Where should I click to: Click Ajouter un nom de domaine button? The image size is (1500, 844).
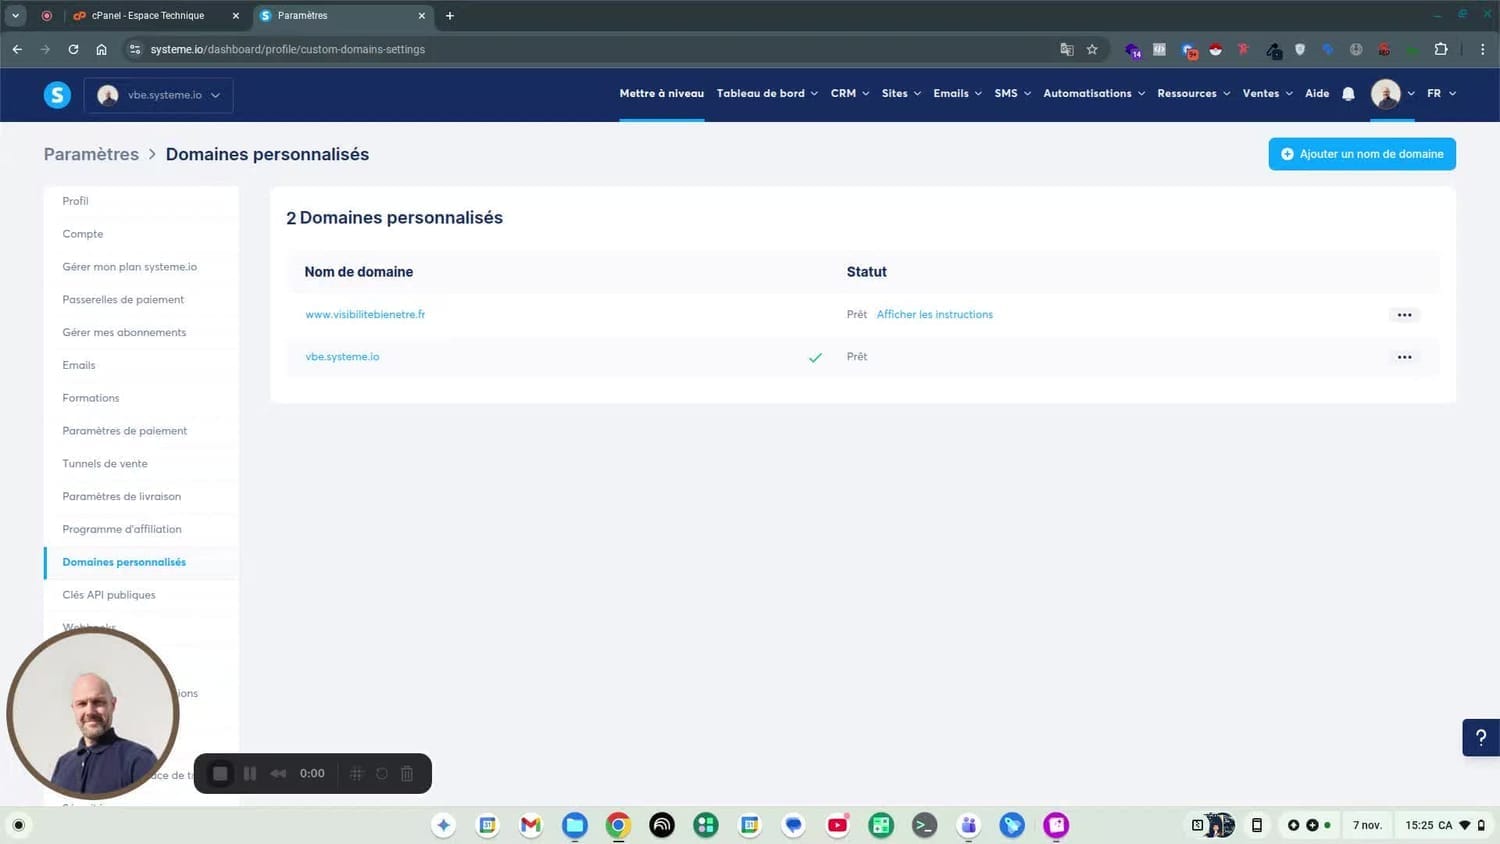(1361, 154)
